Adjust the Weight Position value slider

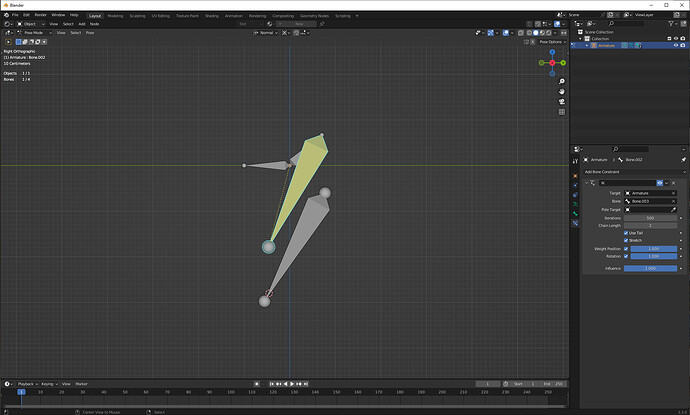pos(653,249)
